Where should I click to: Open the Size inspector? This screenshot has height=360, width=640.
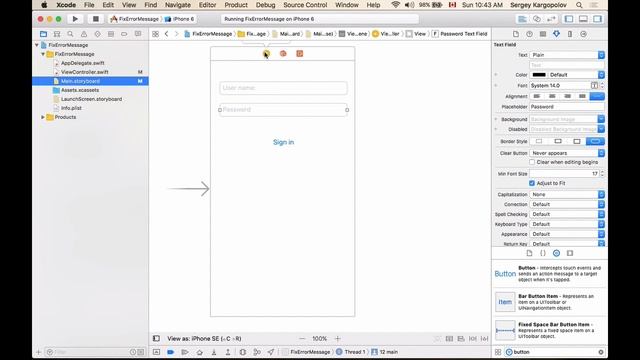570,34
